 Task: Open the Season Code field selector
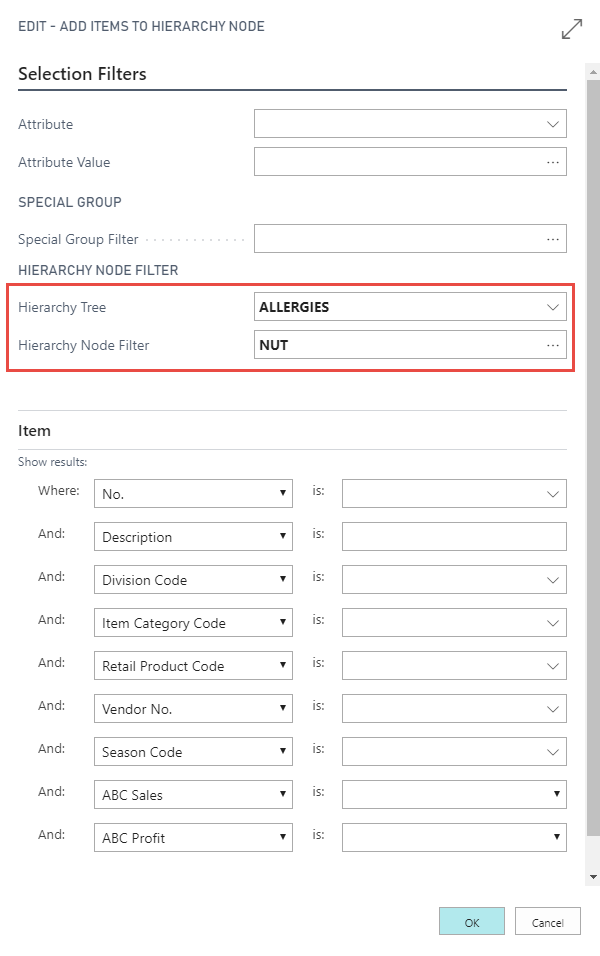pyautogui.click(x=193, y=752)
